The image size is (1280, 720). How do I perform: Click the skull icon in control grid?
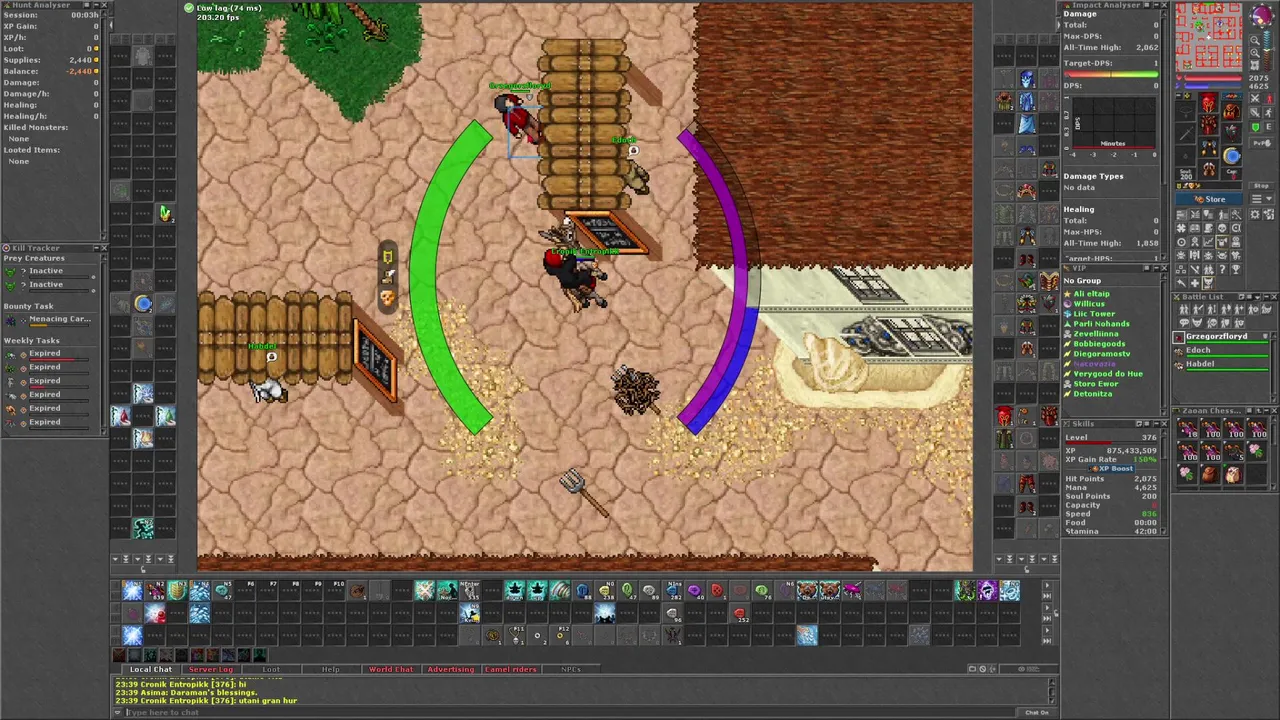[x=1222, y=228]
